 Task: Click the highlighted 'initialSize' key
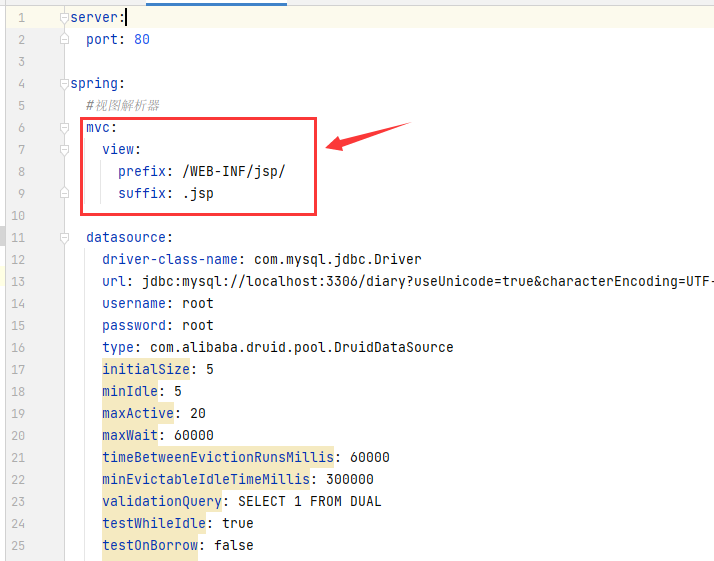point(146,369)
